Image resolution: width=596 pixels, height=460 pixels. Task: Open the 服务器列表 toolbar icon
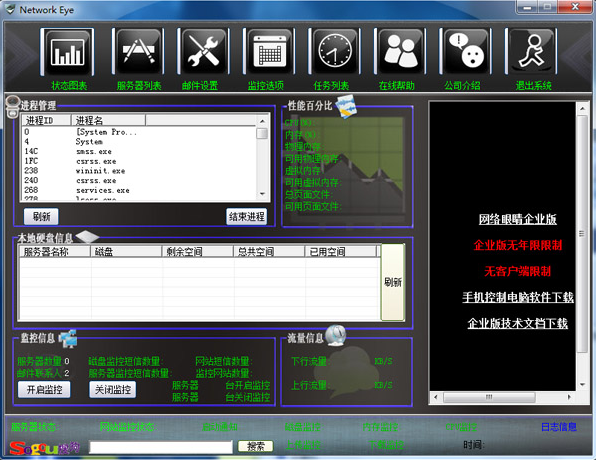pyautogui.click(x=138, y=52)
